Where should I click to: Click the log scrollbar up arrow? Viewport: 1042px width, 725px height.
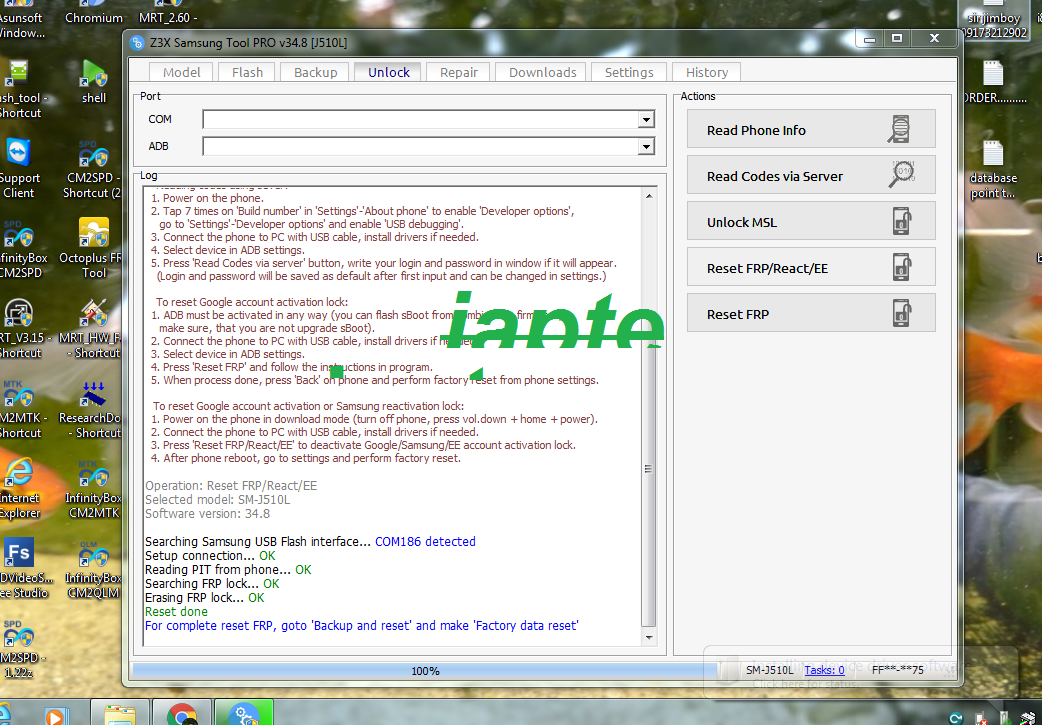(x=649, y=196)
